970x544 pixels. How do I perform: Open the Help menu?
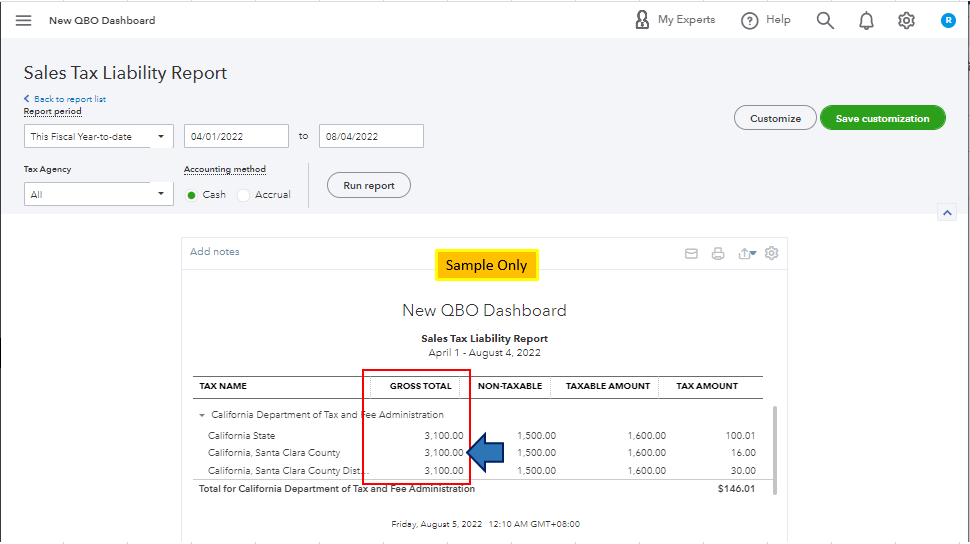(766, 20)
